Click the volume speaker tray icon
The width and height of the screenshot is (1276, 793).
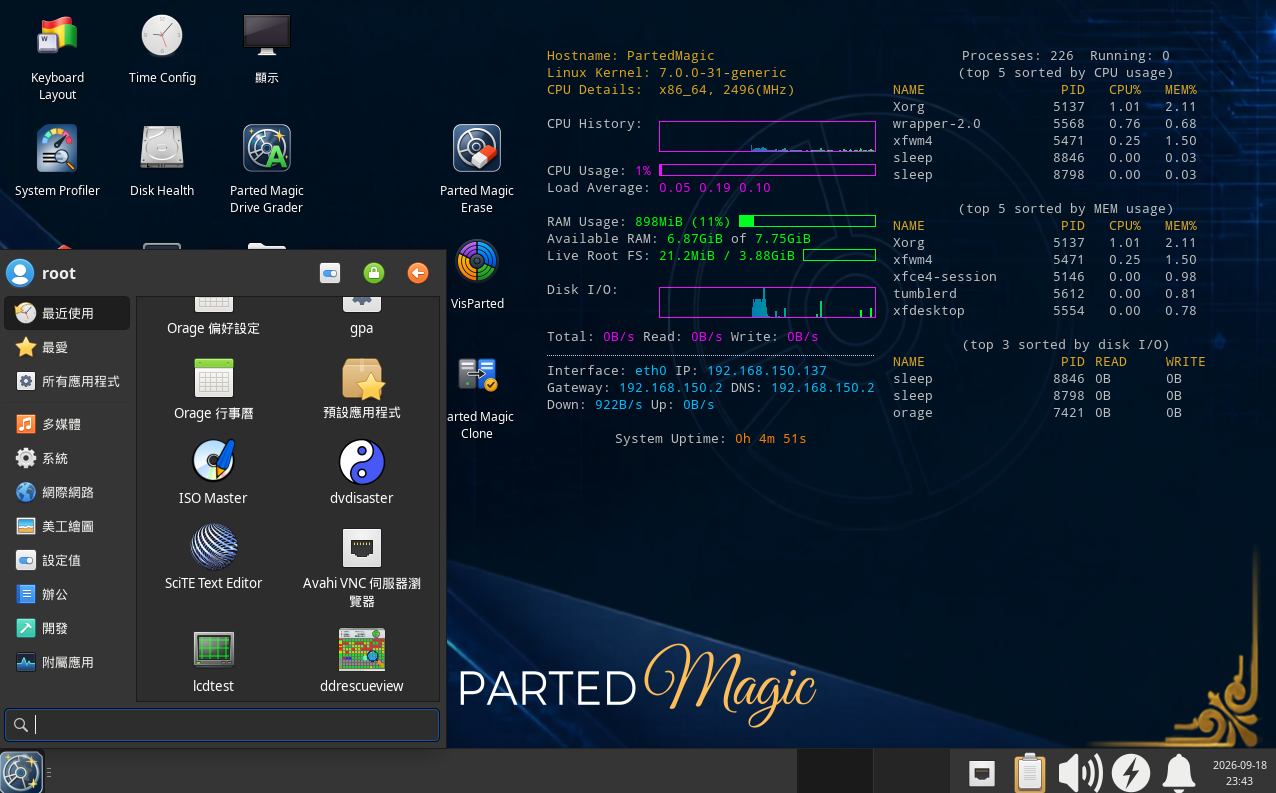(1080, 772)
